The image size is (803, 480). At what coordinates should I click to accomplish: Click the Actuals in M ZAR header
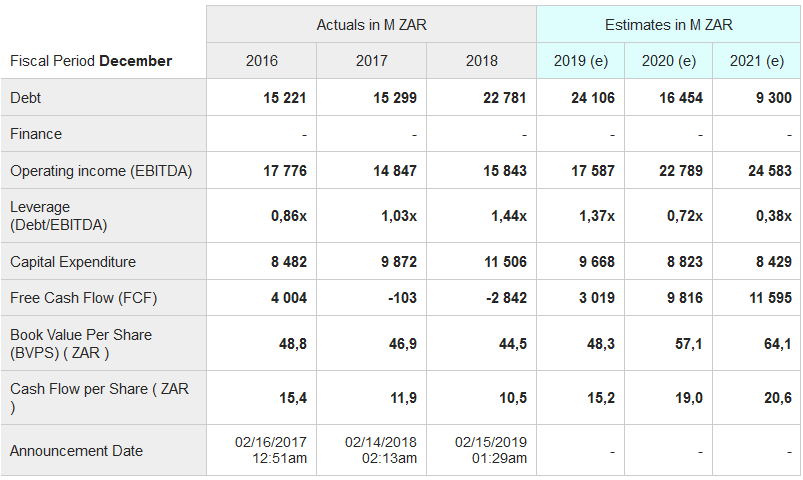(x=372, y=24)
